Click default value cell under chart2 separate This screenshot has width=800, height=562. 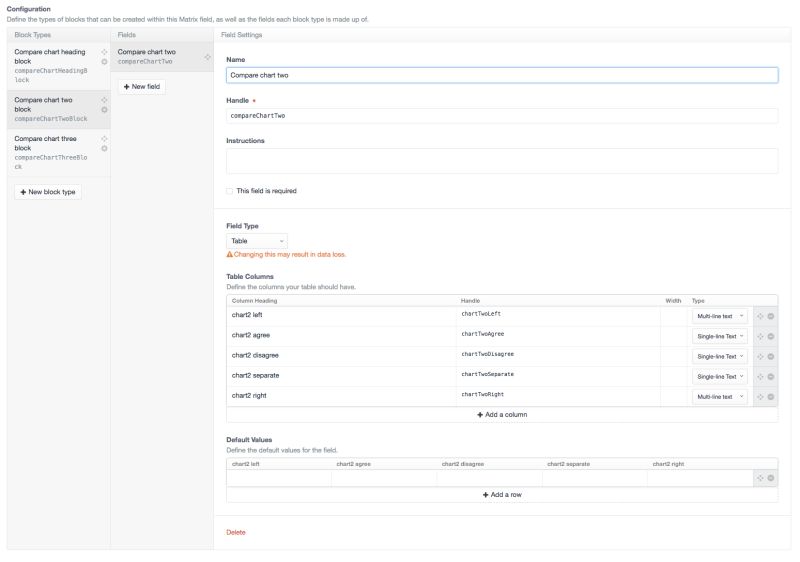[x=595, y=478]
